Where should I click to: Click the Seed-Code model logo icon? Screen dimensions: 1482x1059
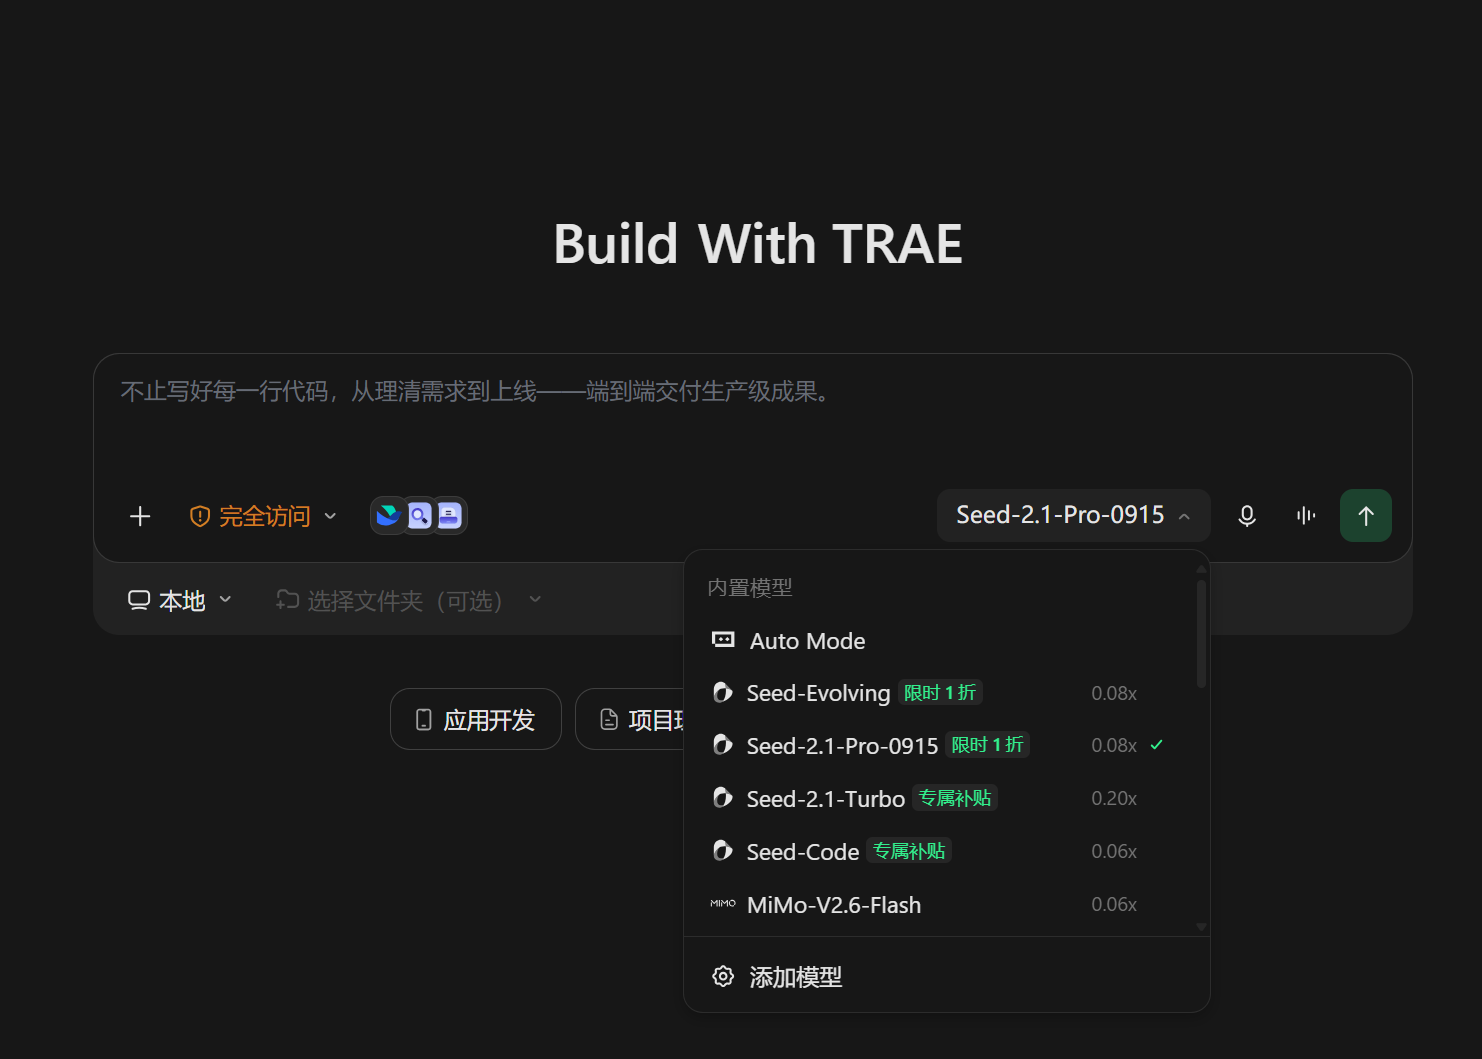tap(722, 850)
